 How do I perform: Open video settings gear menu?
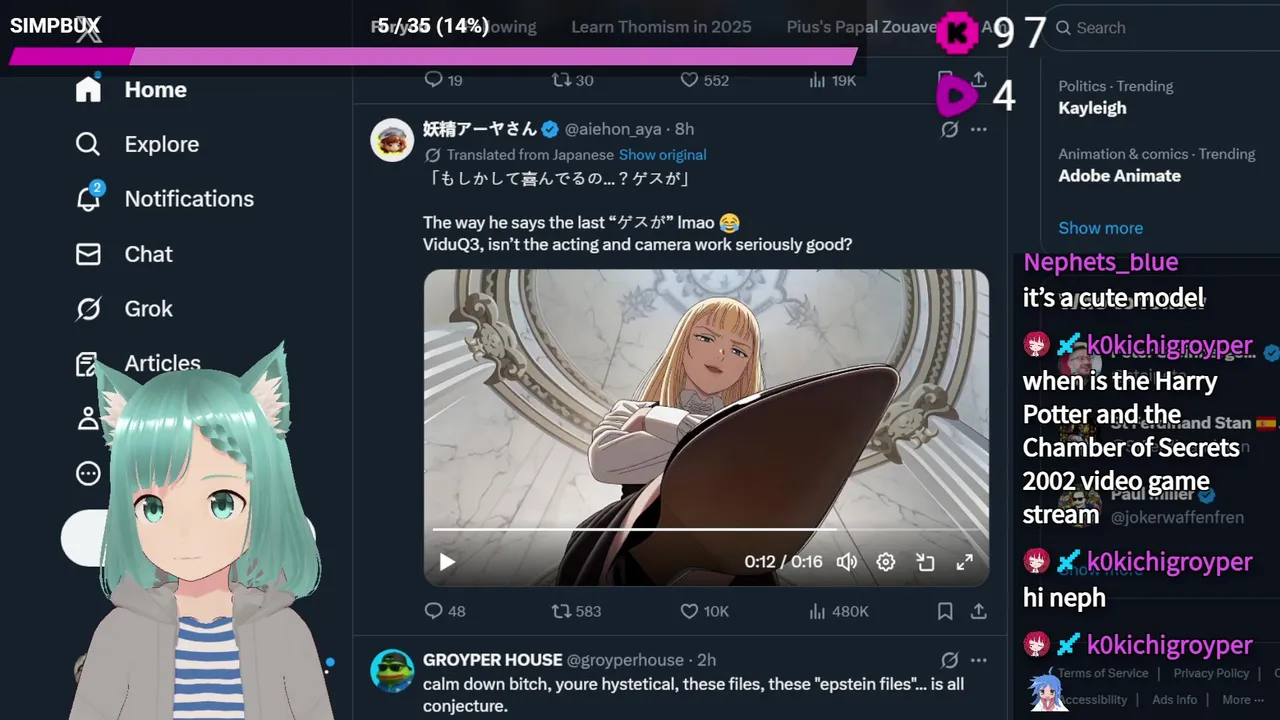[886, 562]
